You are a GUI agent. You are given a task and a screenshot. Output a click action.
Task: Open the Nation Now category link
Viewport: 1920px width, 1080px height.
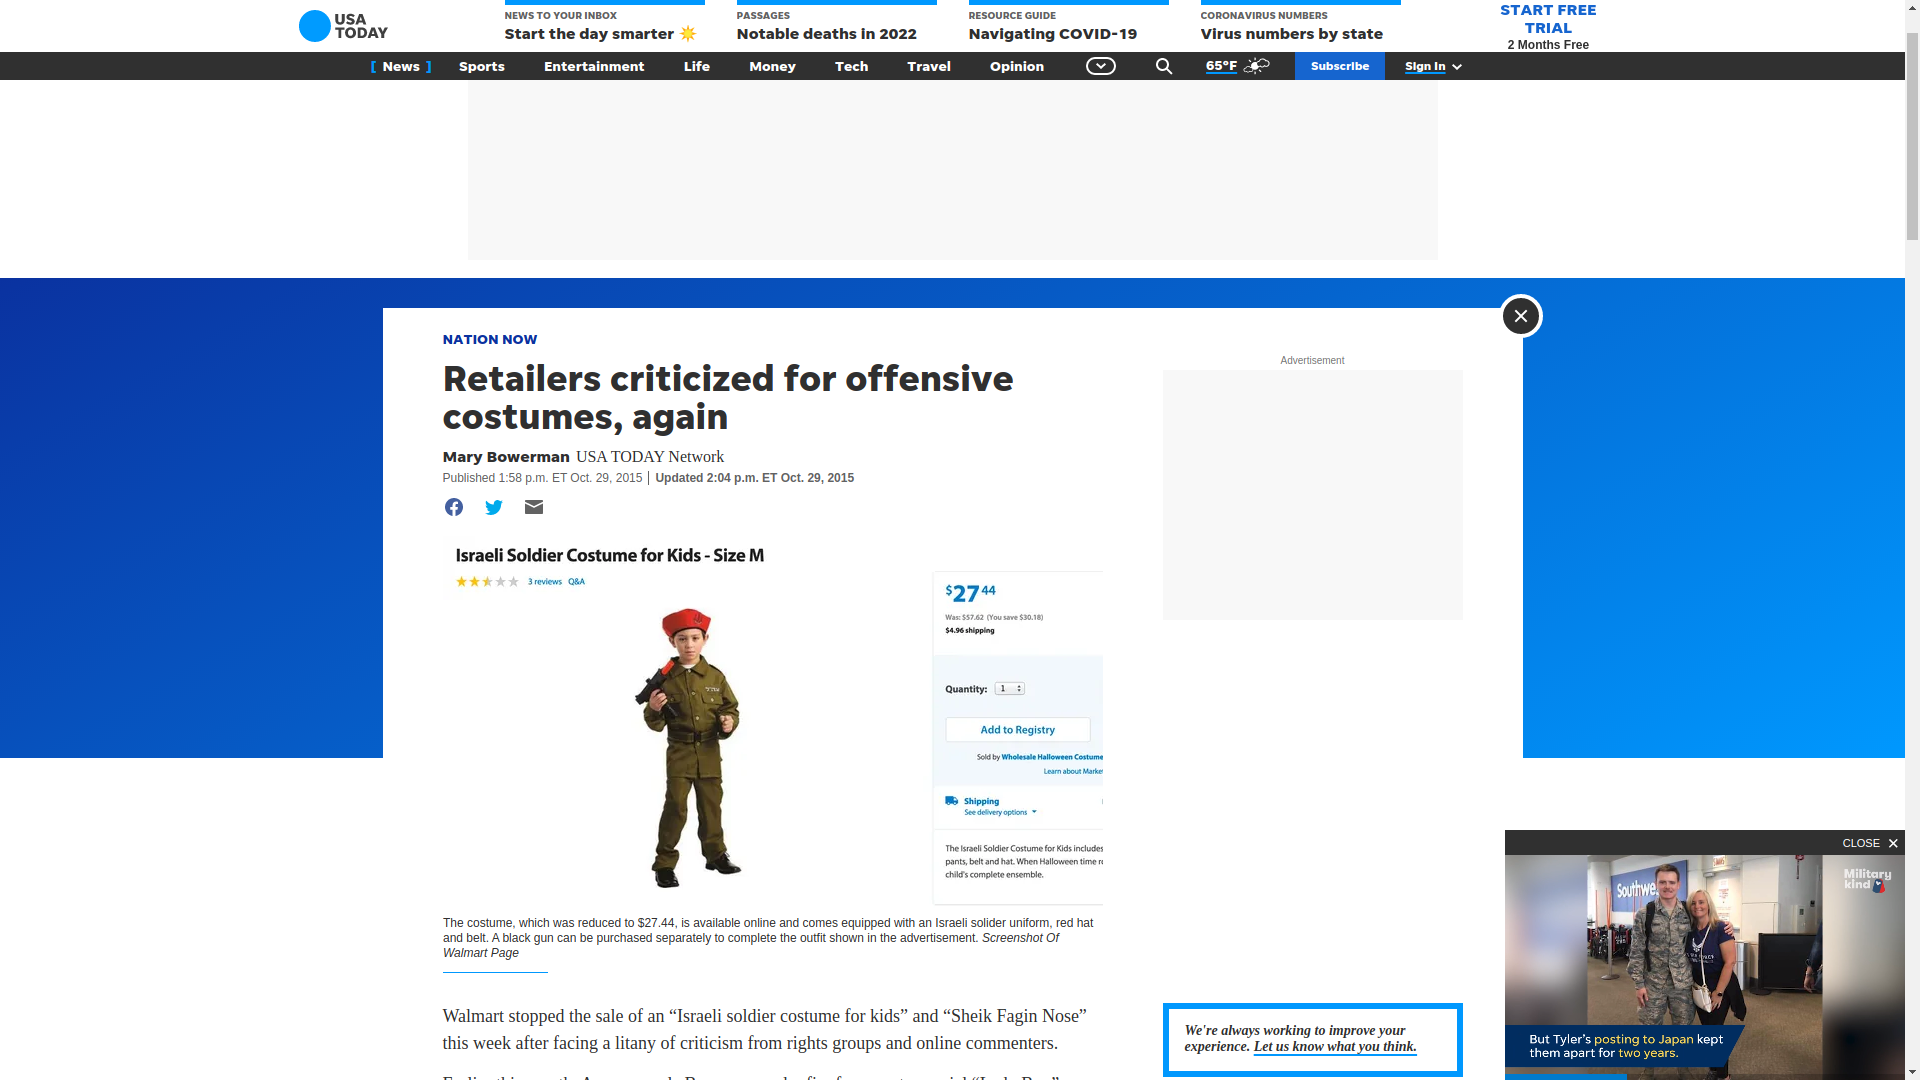(x=490, y=339)
